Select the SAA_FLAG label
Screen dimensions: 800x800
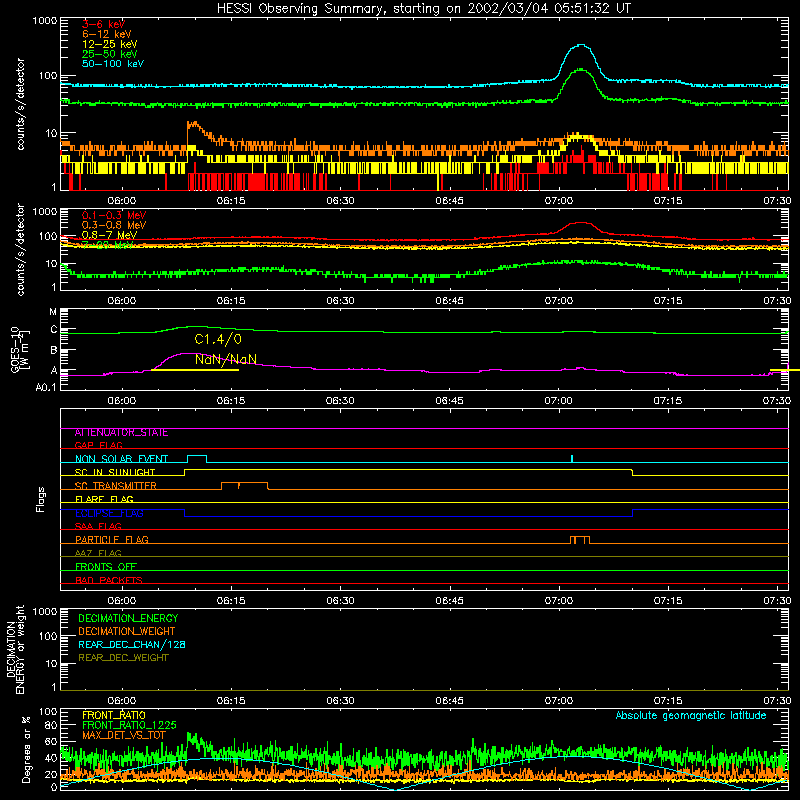click(x=98, y=527)
